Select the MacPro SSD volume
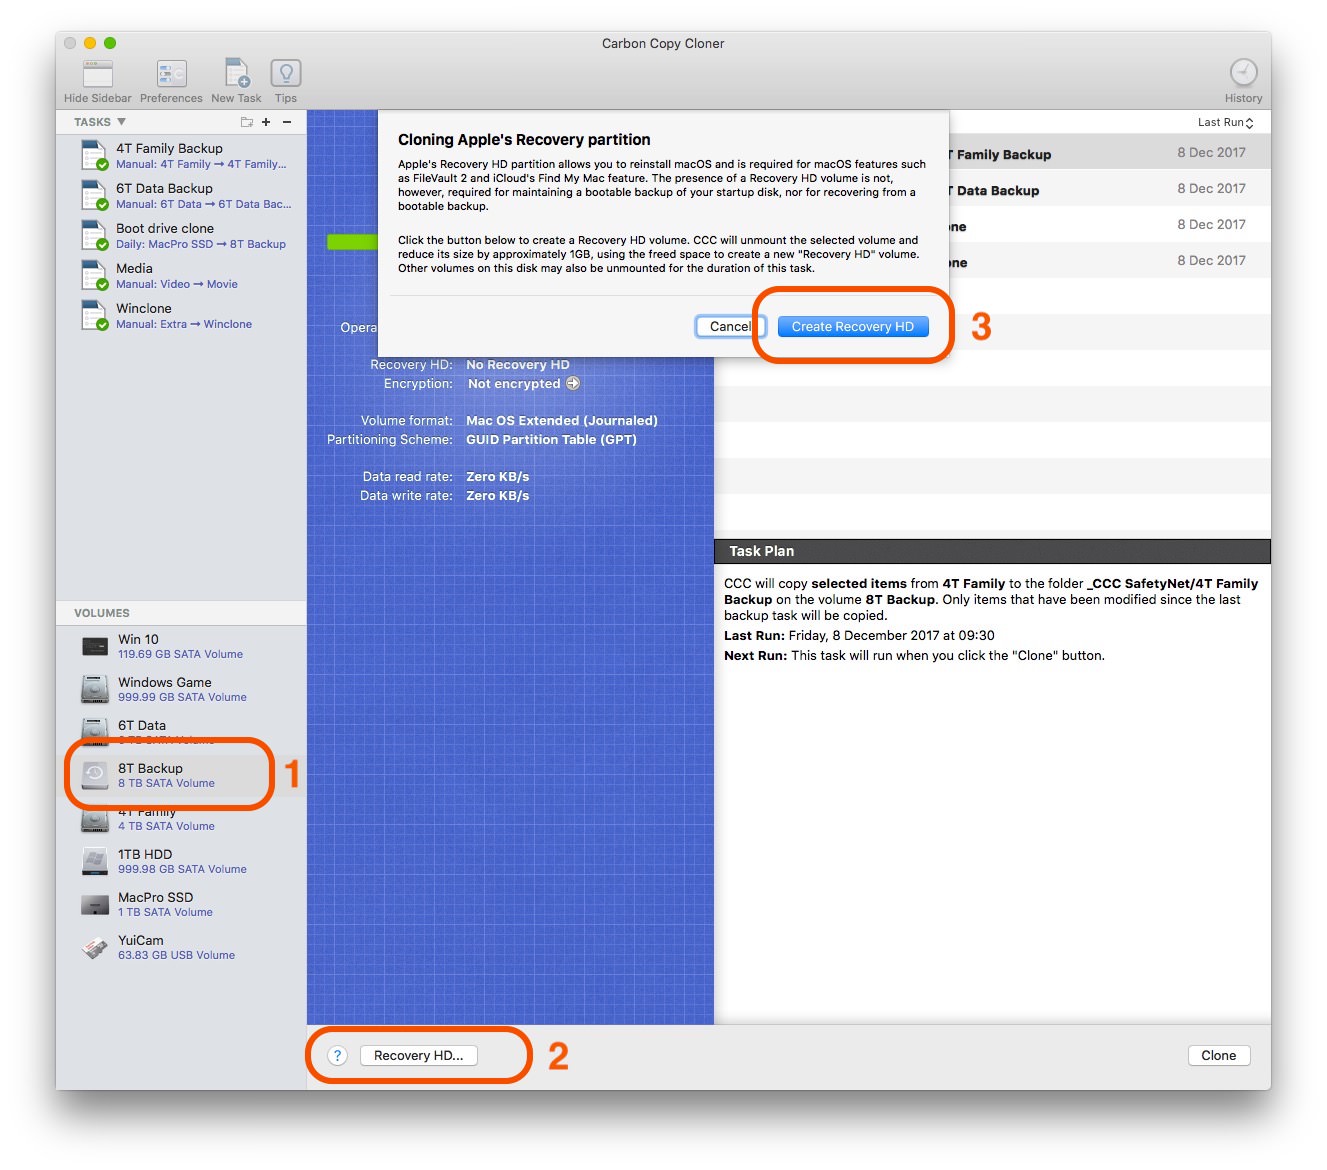 [x=181, y=904]
